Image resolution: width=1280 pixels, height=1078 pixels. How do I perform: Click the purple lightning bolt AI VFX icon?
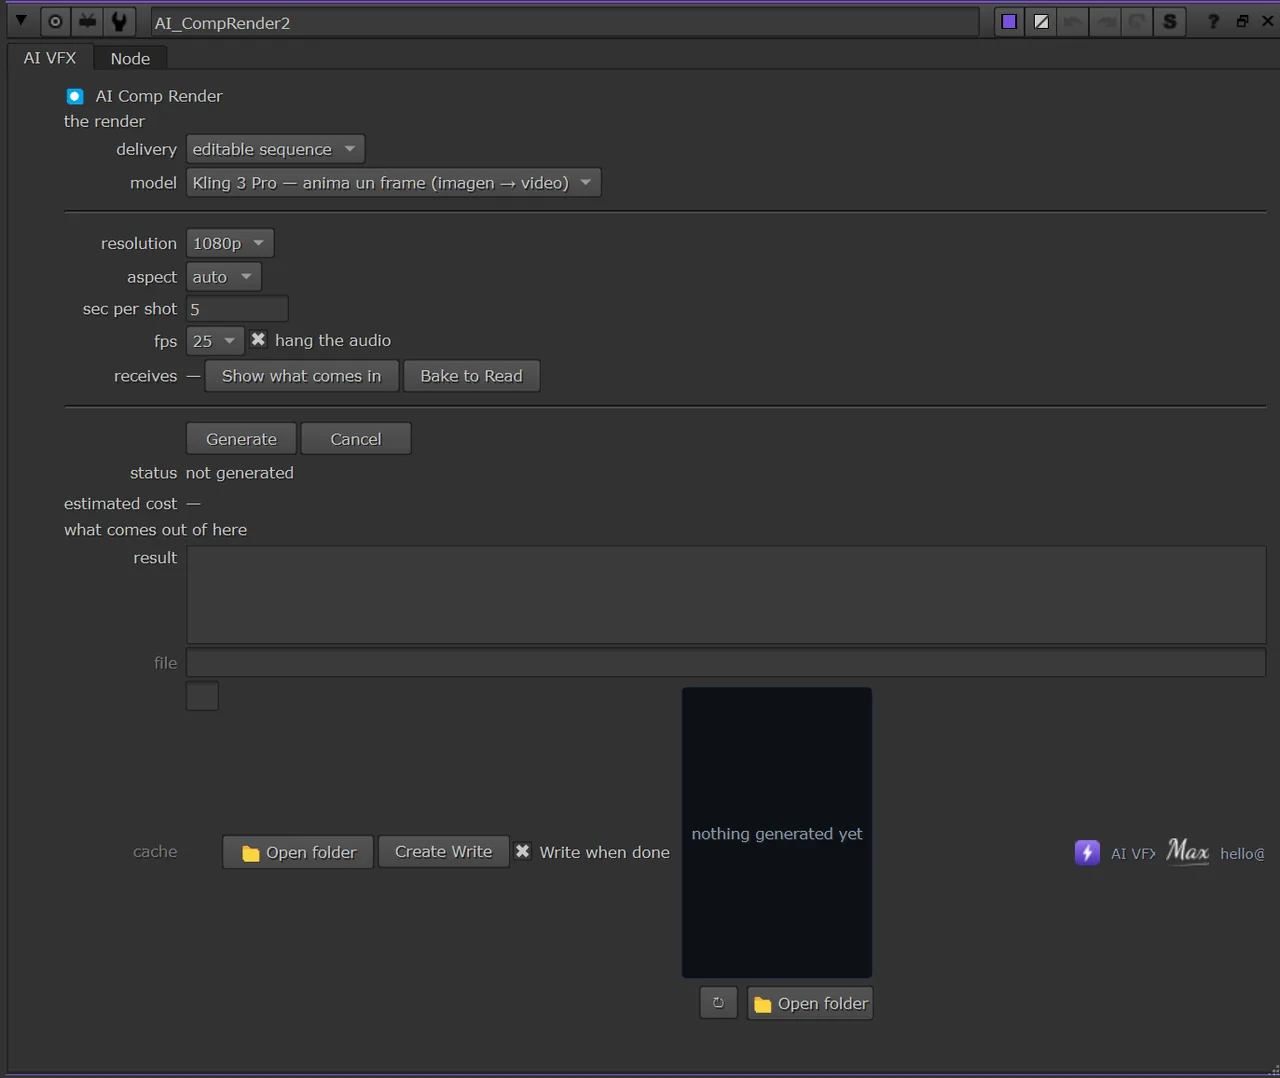[x=1087, y=853]
